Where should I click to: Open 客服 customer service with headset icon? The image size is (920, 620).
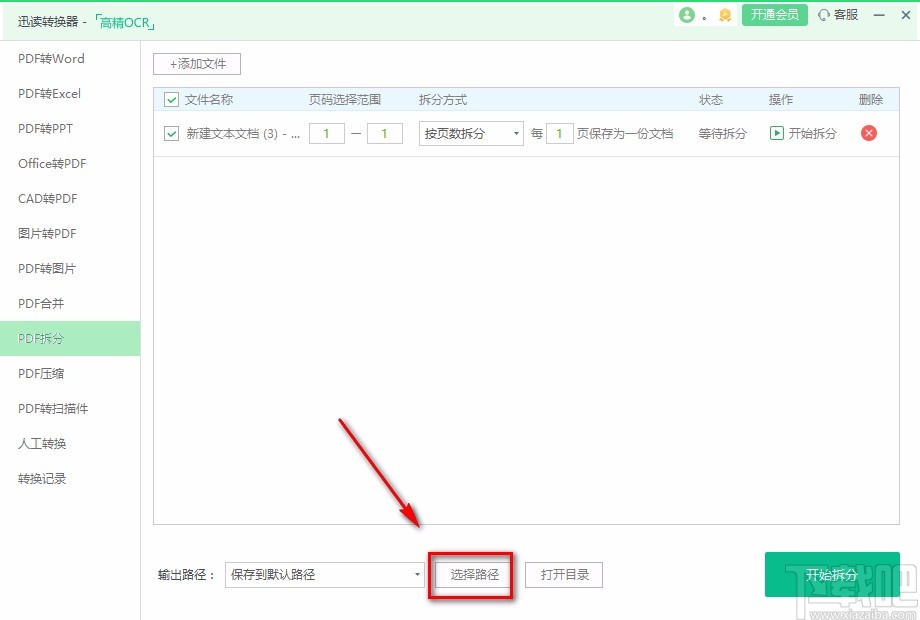(x=838, y=15)
